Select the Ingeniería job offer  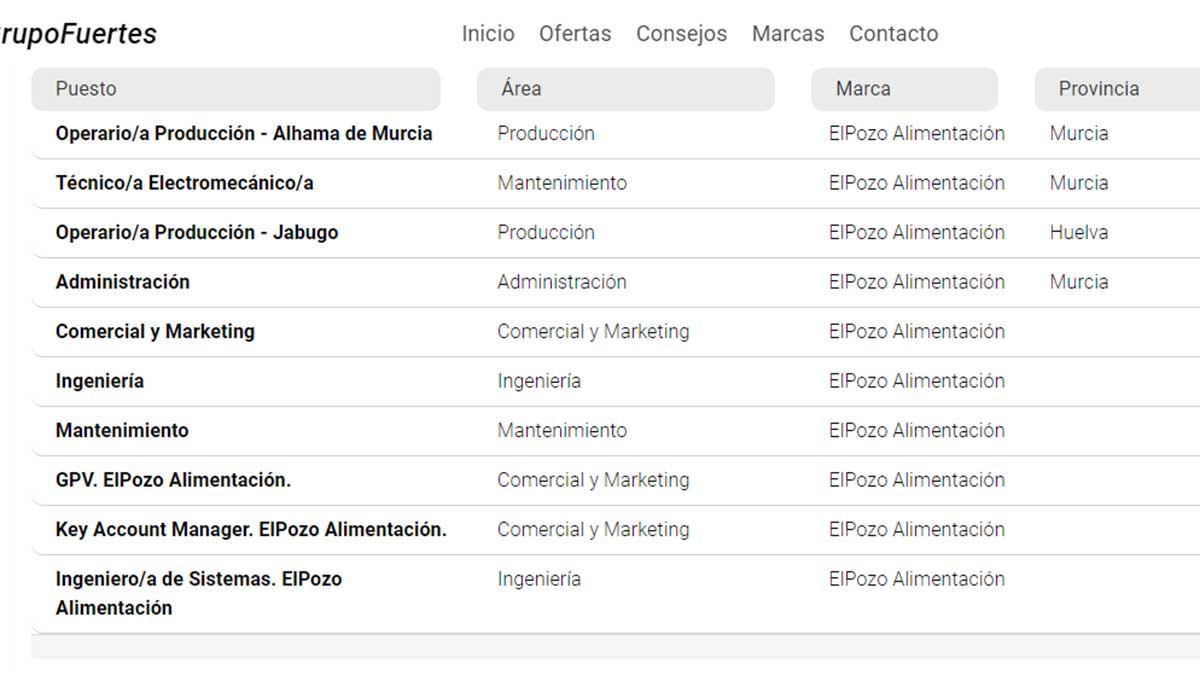(100, 381)
